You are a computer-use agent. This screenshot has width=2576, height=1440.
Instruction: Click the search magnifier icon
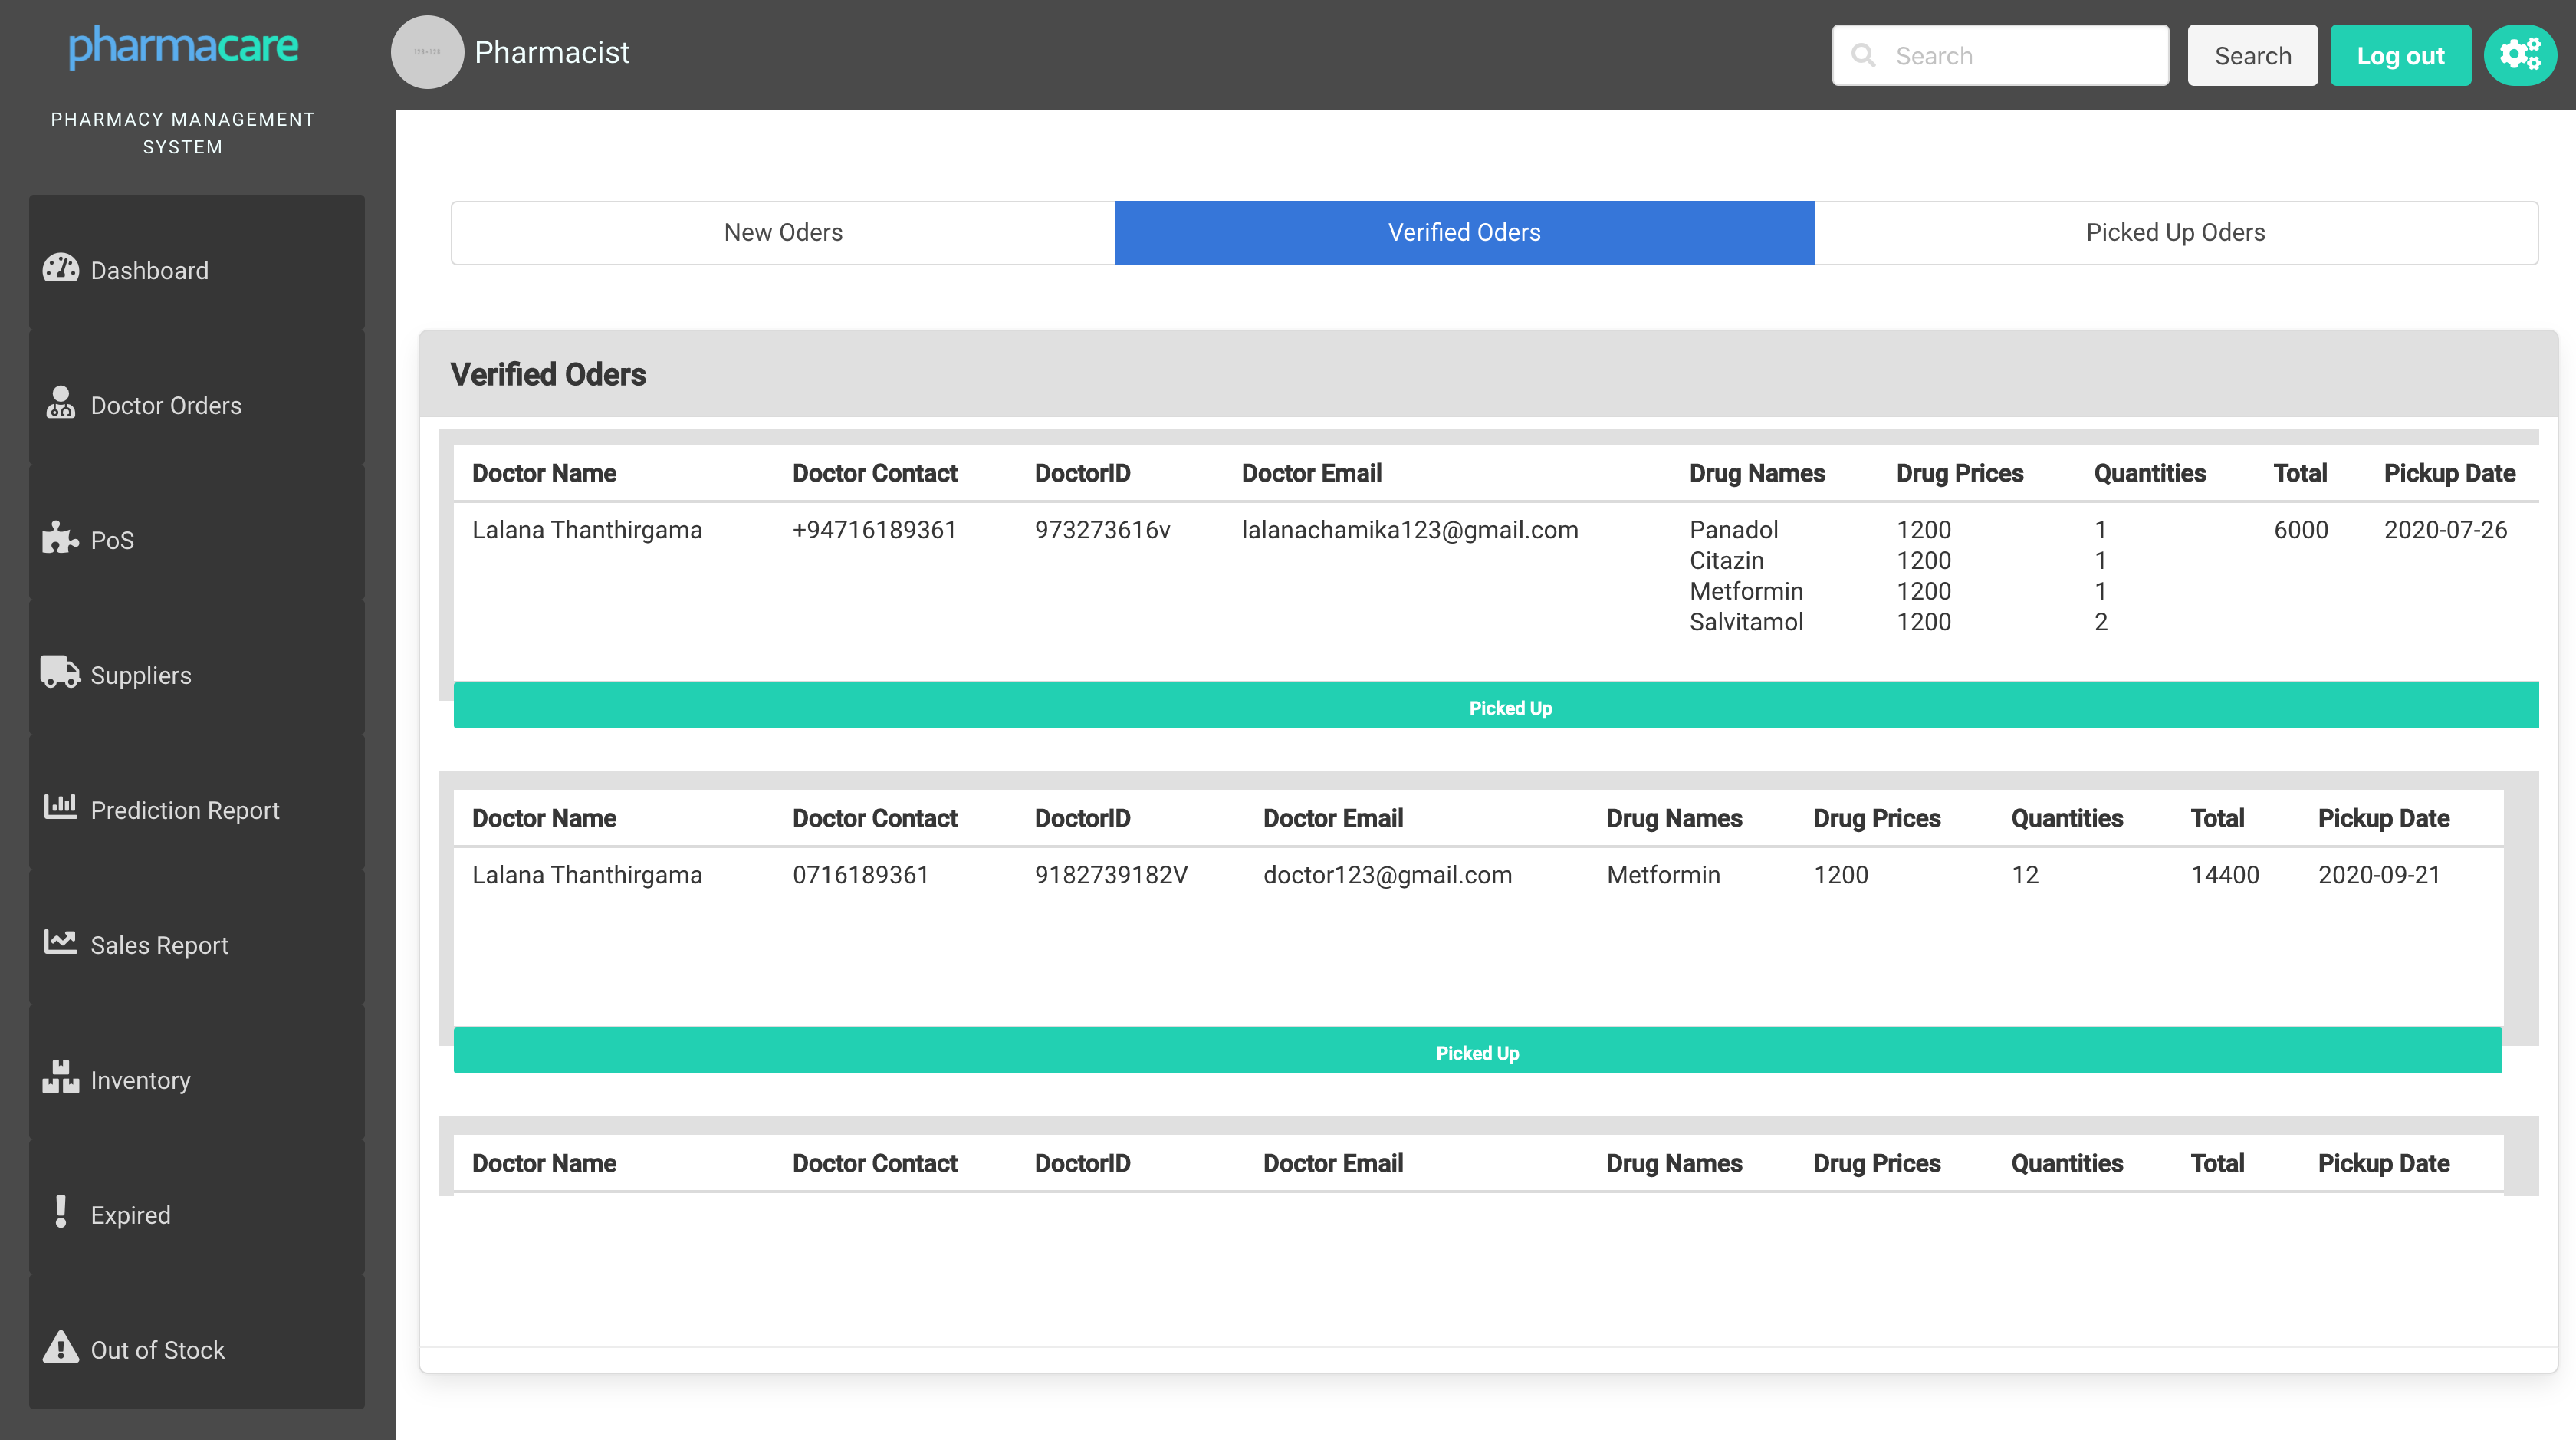[x=1863, y=55]
